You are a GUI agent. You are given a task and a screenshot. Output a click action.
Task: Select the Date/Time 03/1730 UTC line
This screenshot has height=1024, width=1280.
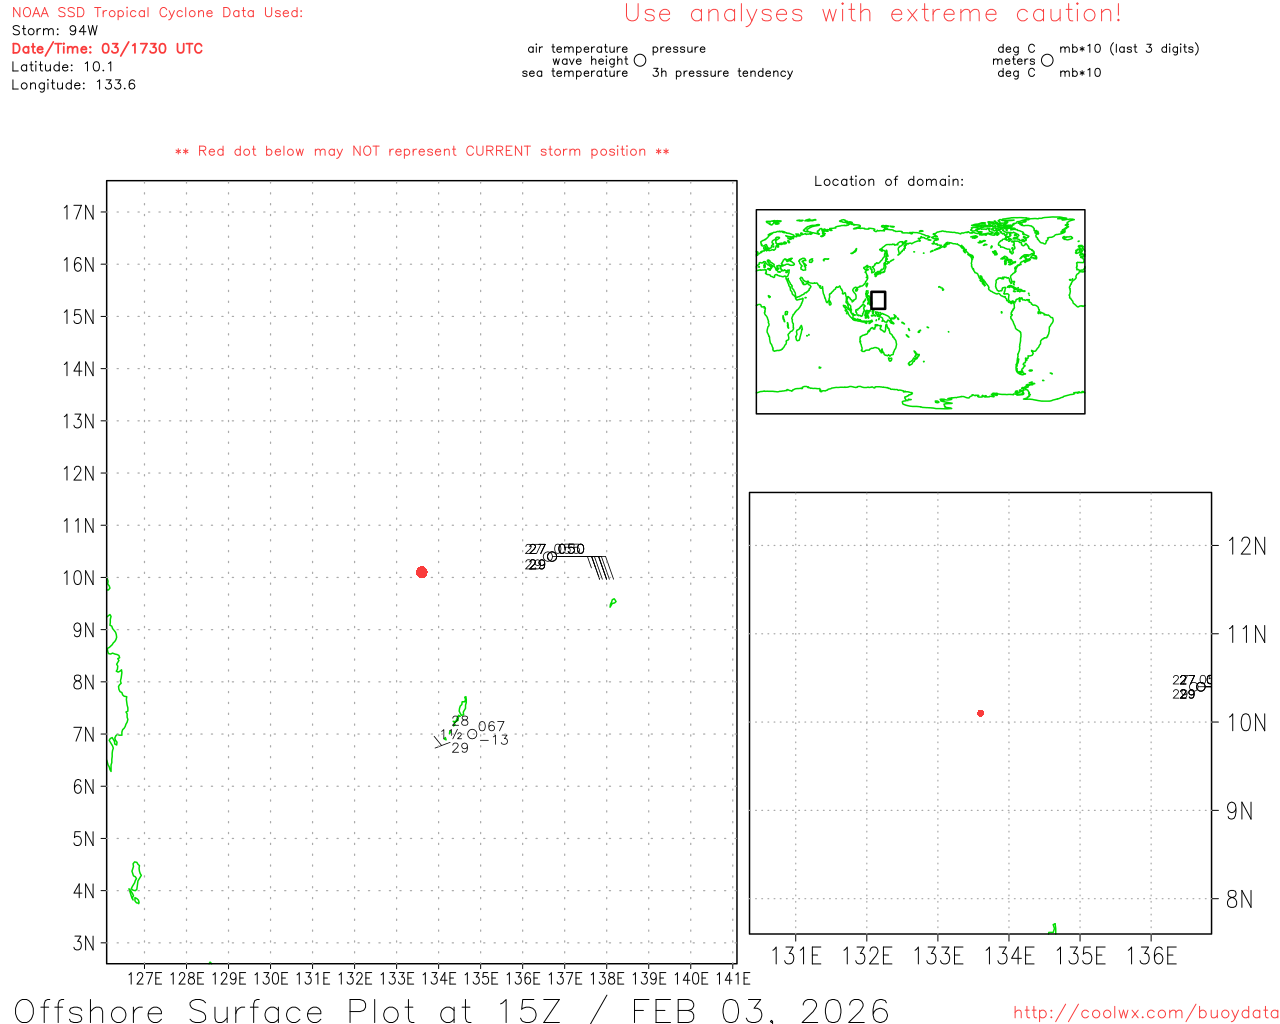coord(107,49)
